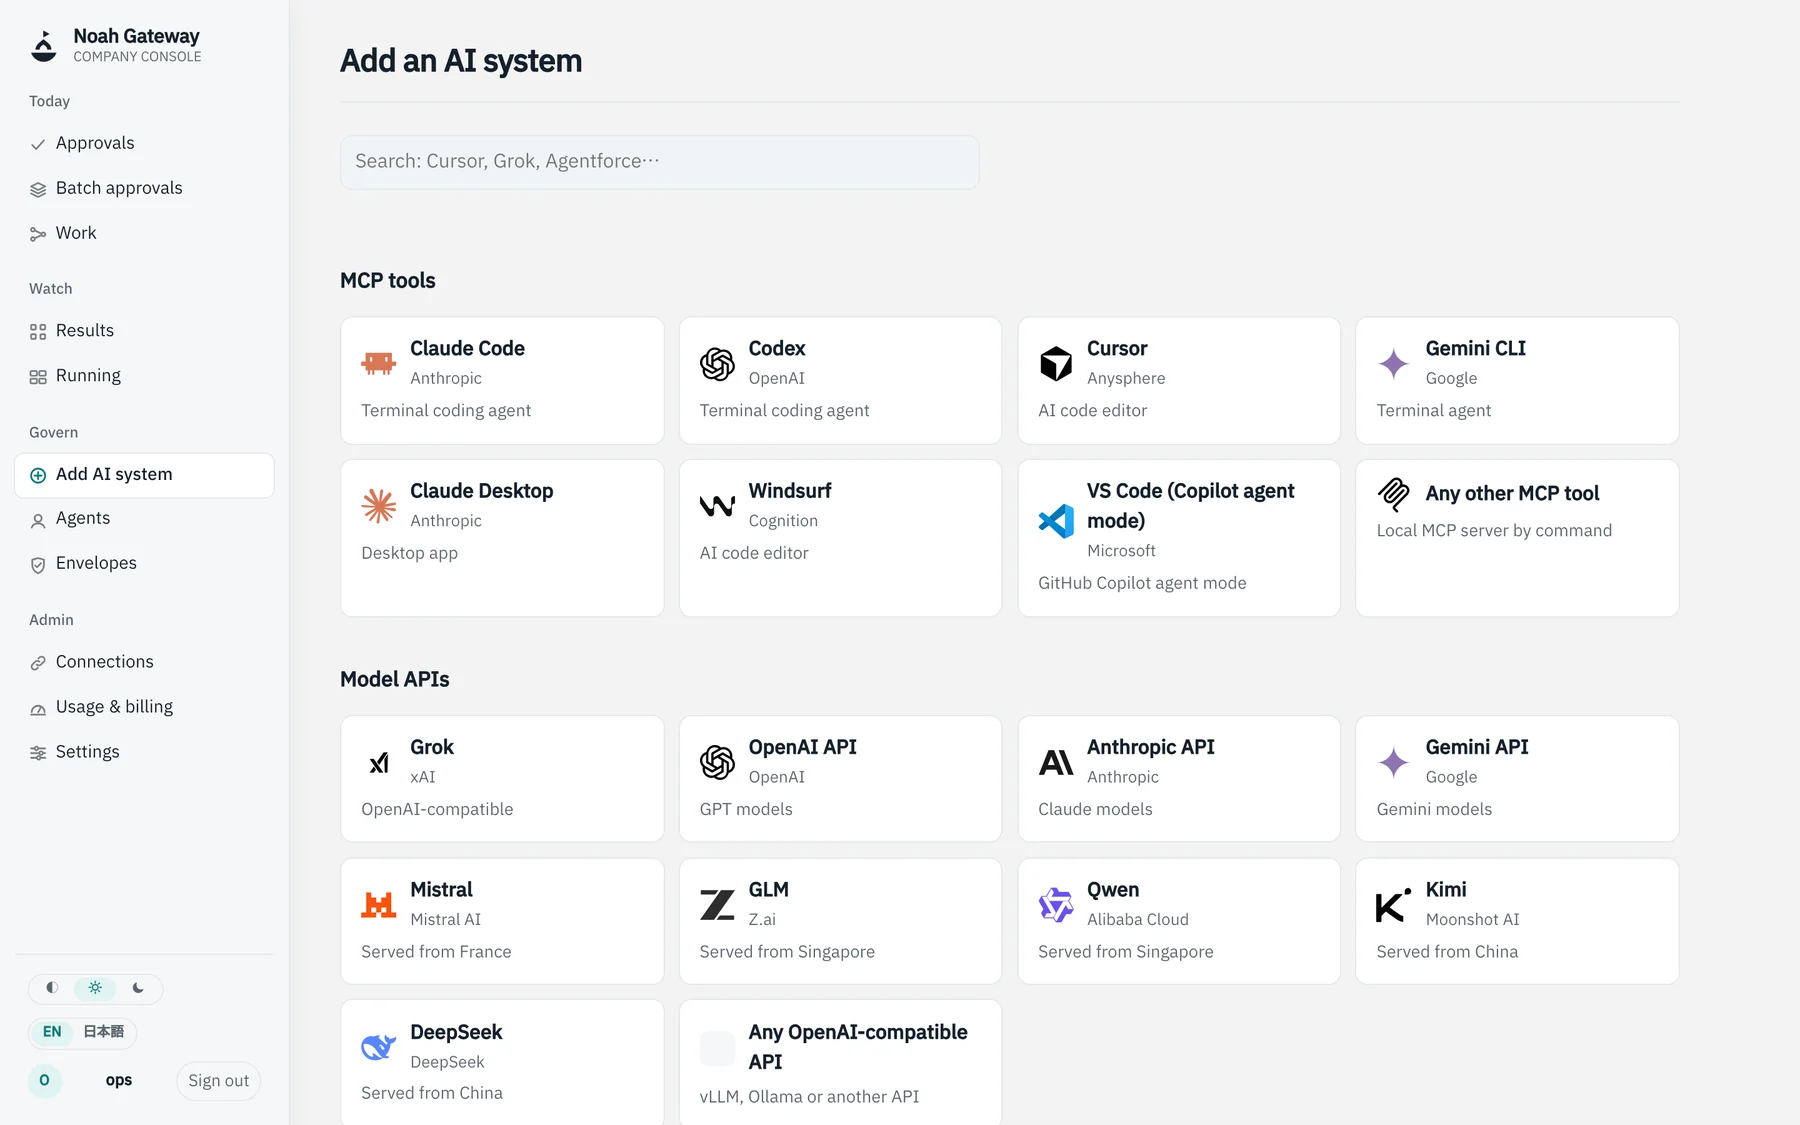
Task: Click the Noah Gateway logo
Action: [x=44, y=45]
